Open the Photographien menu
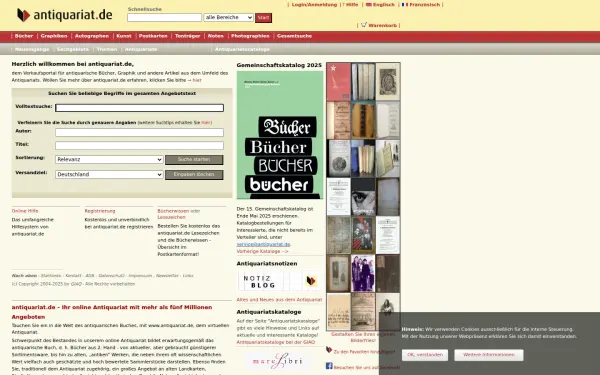The height and width of the screenshot is (375, 600). 250,36
